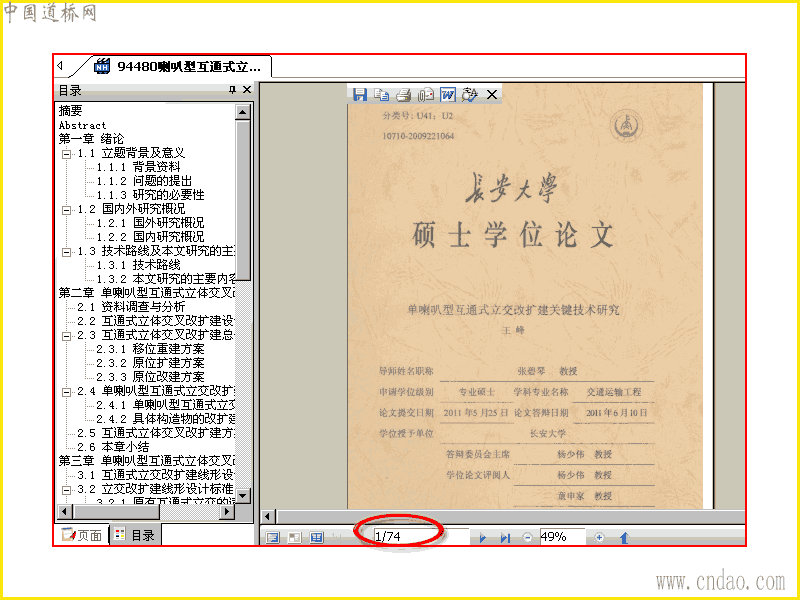Click the outline panel scroll-down arrow
800x600 pixels.
click(243, 495)
